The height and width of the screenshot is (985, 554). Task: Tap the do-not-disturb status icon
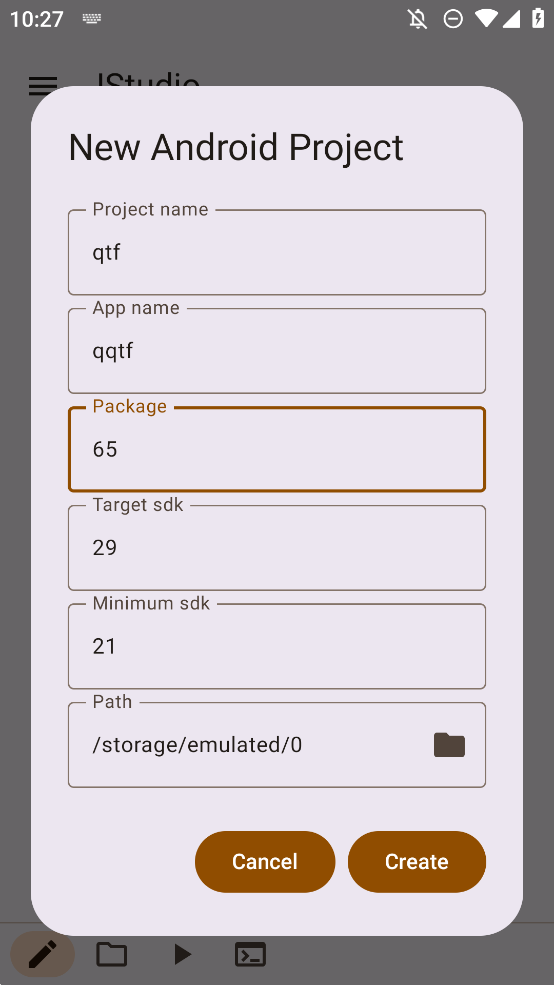(453, 19)
